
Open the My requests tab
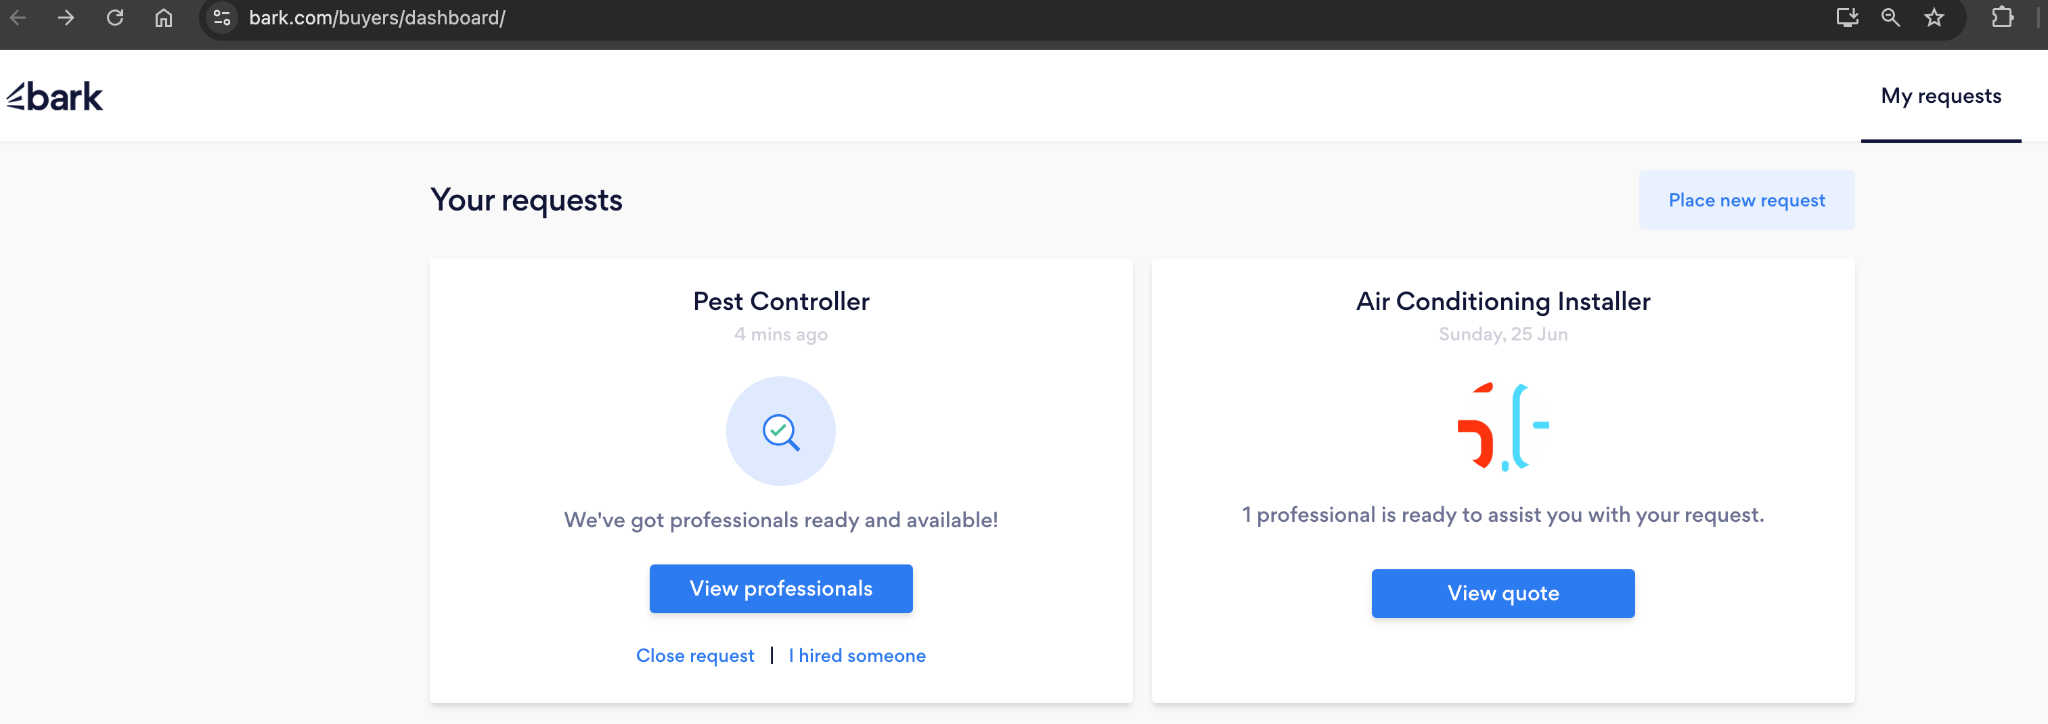click(x=1941, y=96)
